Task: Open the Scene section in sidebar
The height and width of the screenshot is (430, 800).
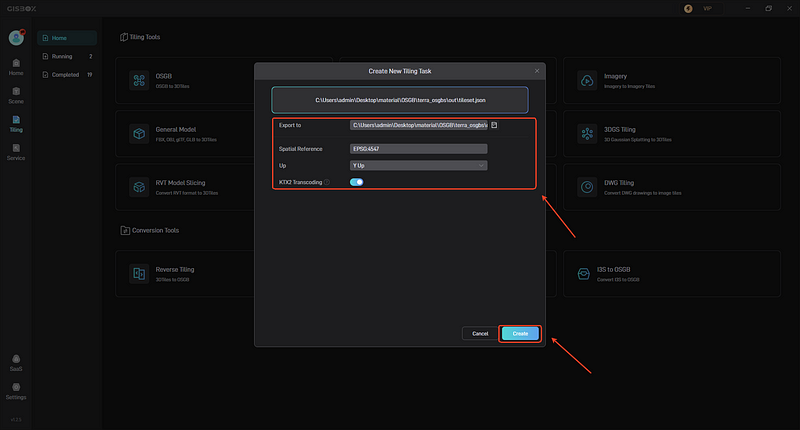Action: (16, 95)
